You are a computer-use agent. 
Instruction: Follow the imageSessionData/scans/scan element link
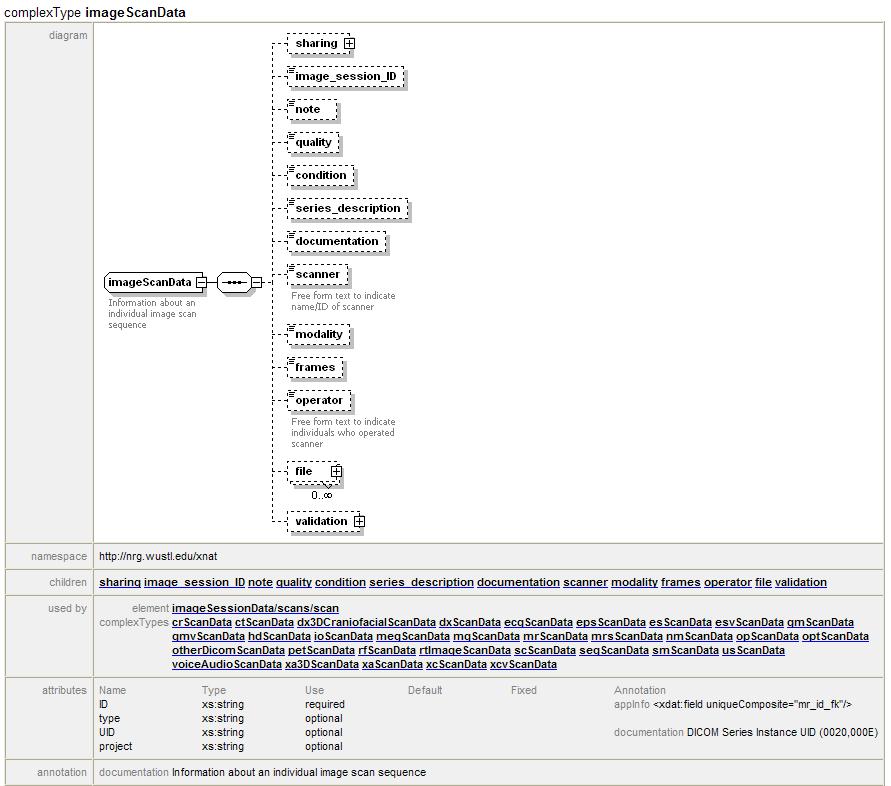point(255,608)
